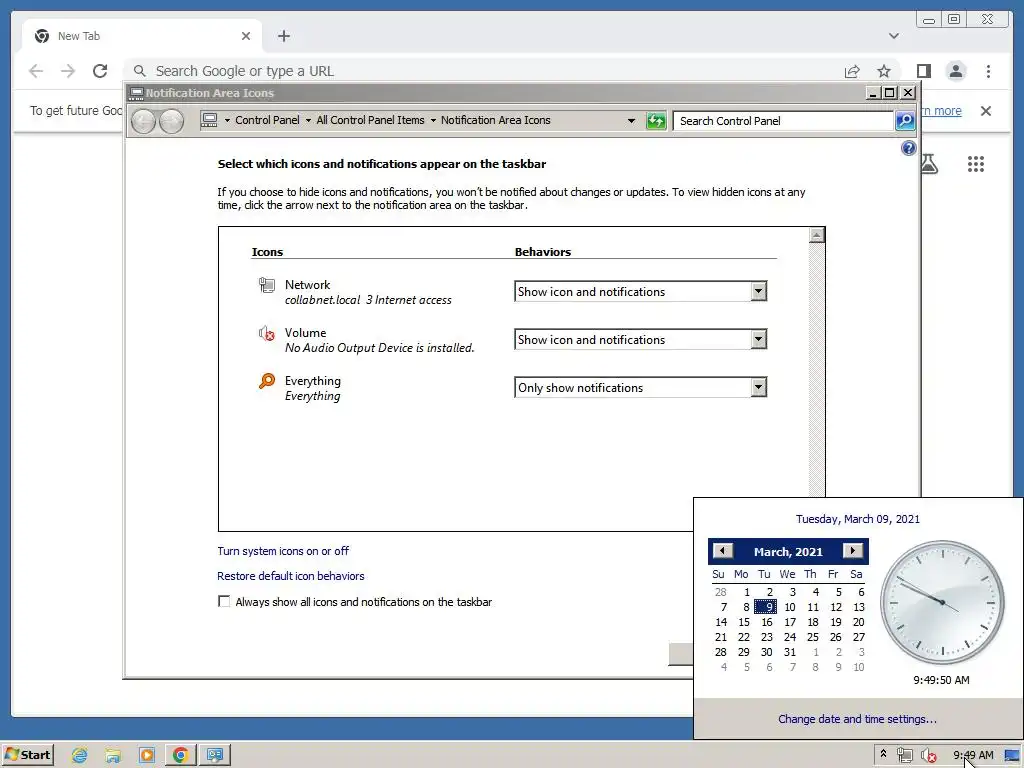1024x768 pixels.
Task: Click Tuesday, March 09, 2021 date link
Action: coord(857,519)
